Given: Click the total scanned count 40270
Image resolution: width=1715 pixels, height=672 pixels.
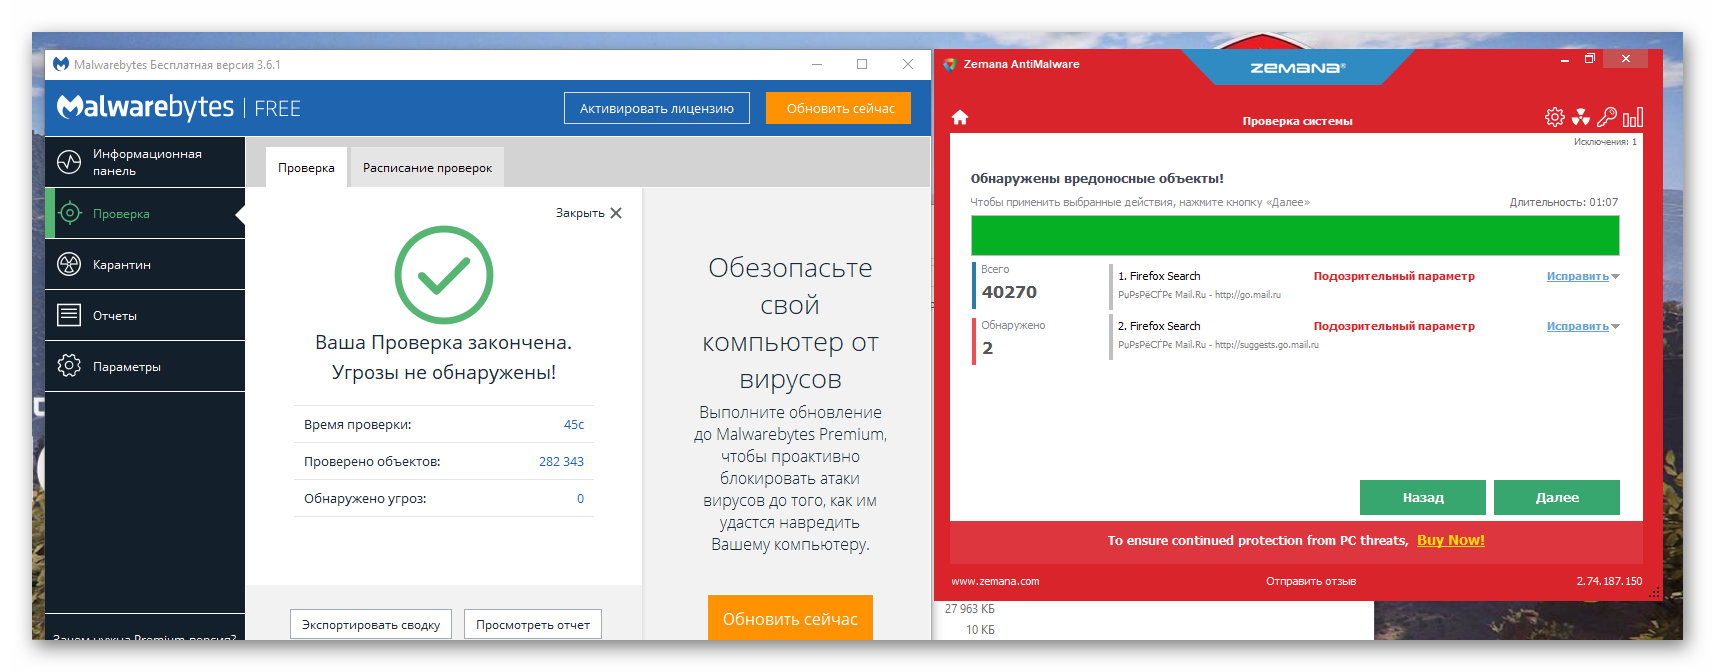Looking at the screenshot, I should click(x=1009, y=292).
